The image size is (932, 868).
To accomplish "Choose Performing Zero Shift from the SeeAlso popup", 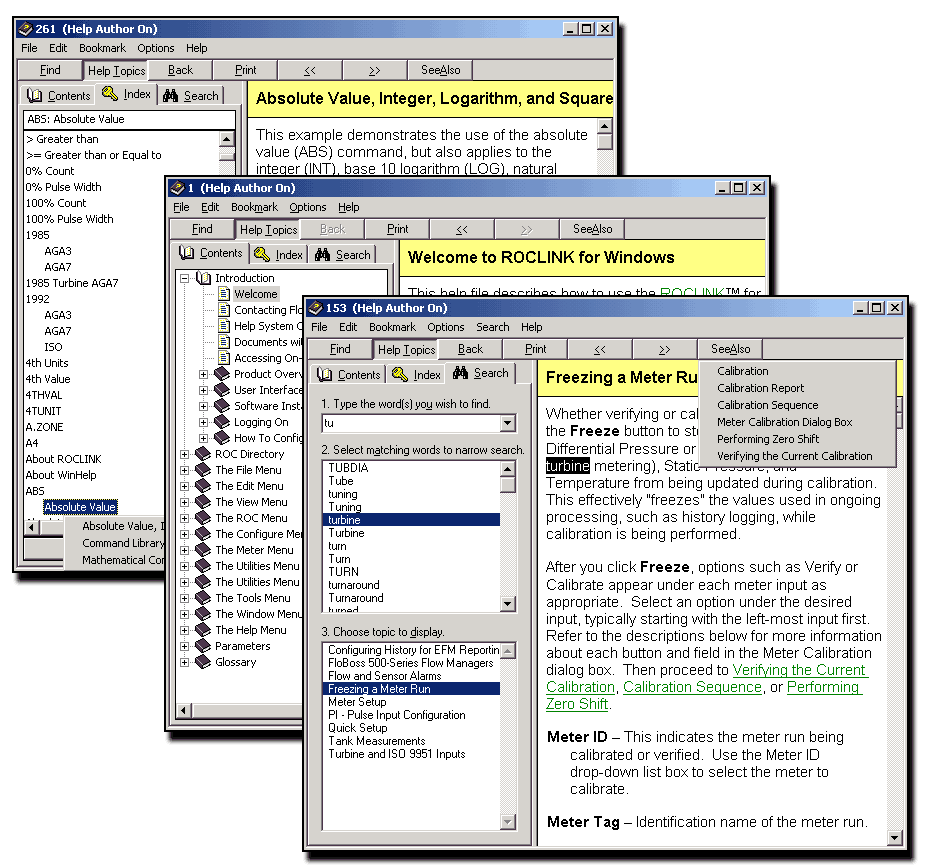I will tap(768, 439).
